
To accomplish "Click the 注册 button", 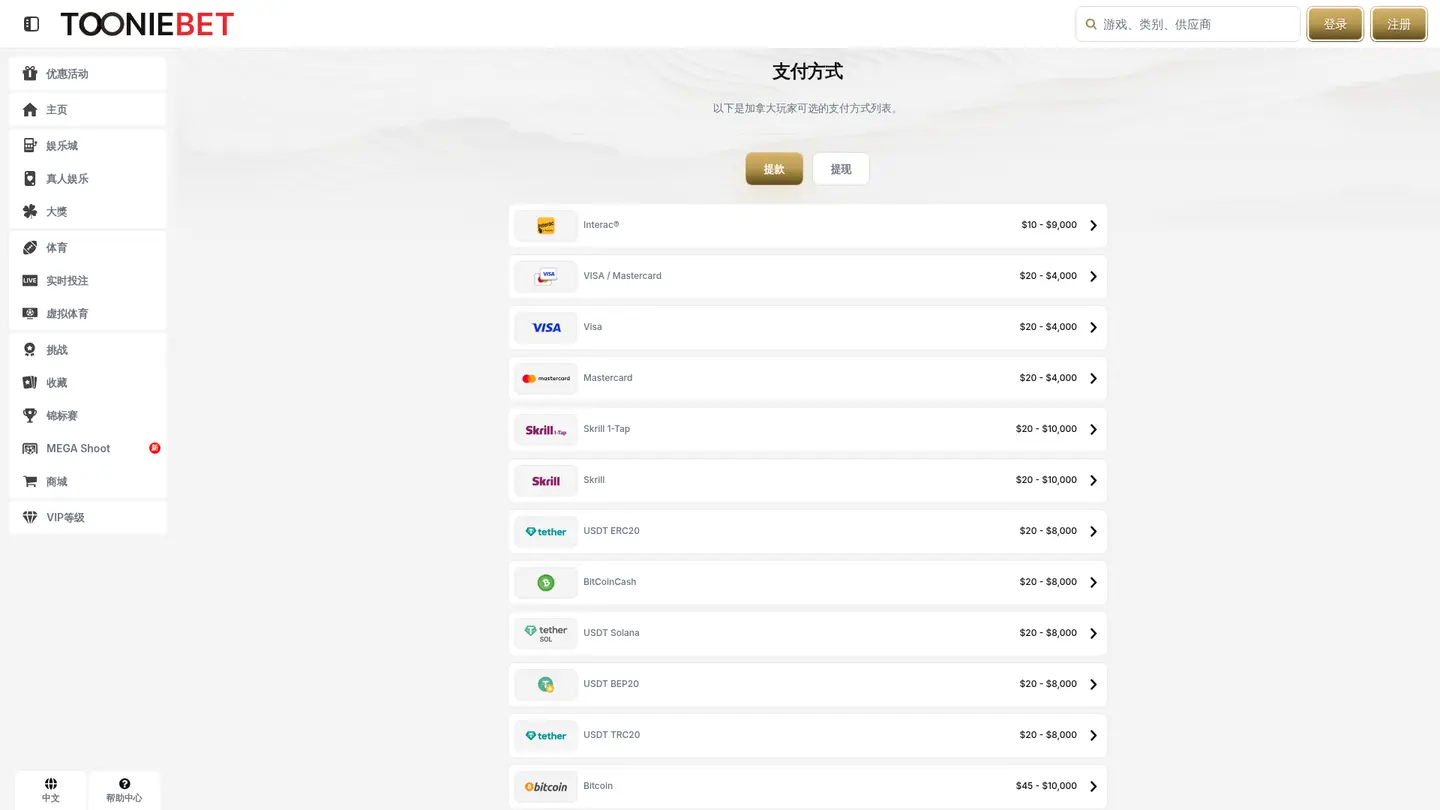I will 1399,24.
